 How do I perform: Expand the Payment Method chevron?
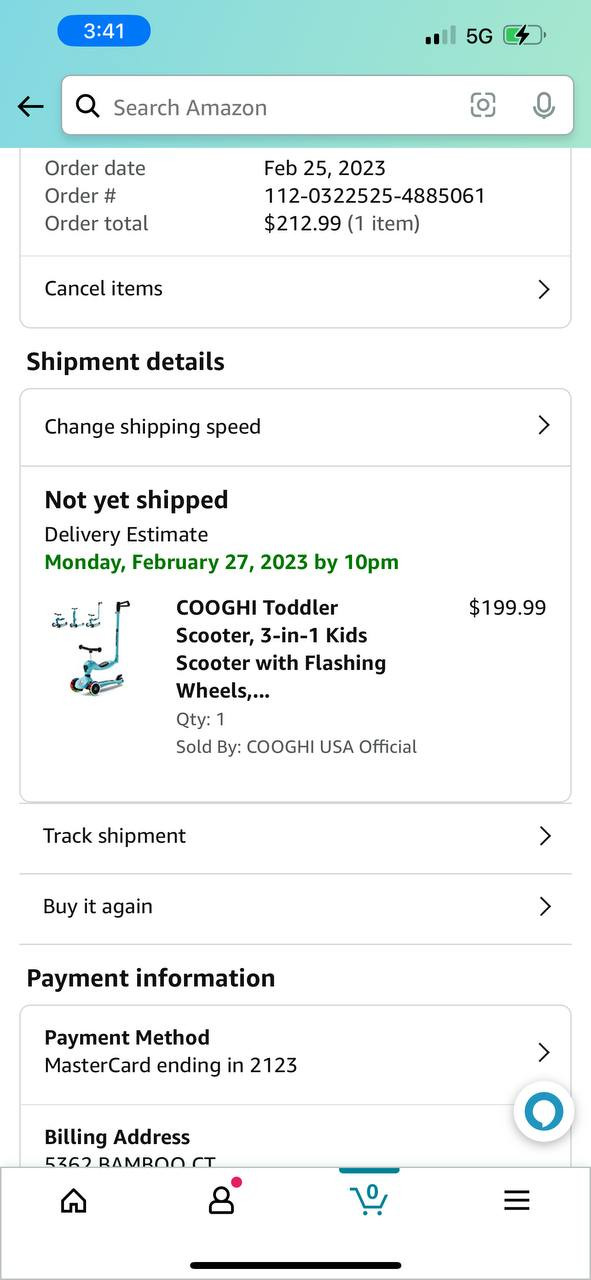click(544, 1052)
